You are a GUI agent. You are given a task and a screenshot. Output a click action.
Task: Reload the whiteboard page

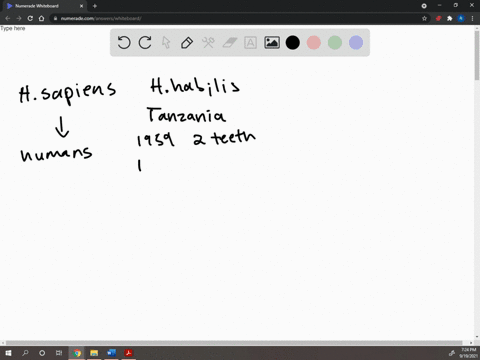[x=30, y=18]
